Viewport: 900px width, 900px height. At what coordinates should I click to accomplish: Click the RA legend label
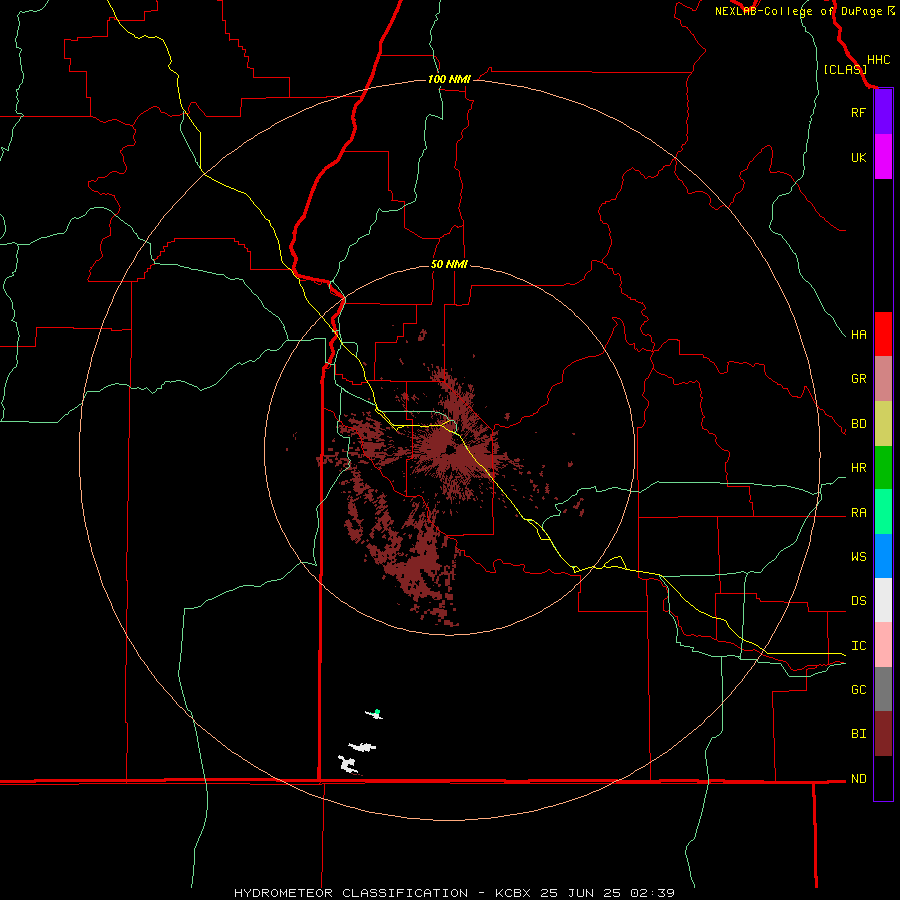(x=858, y=513)
